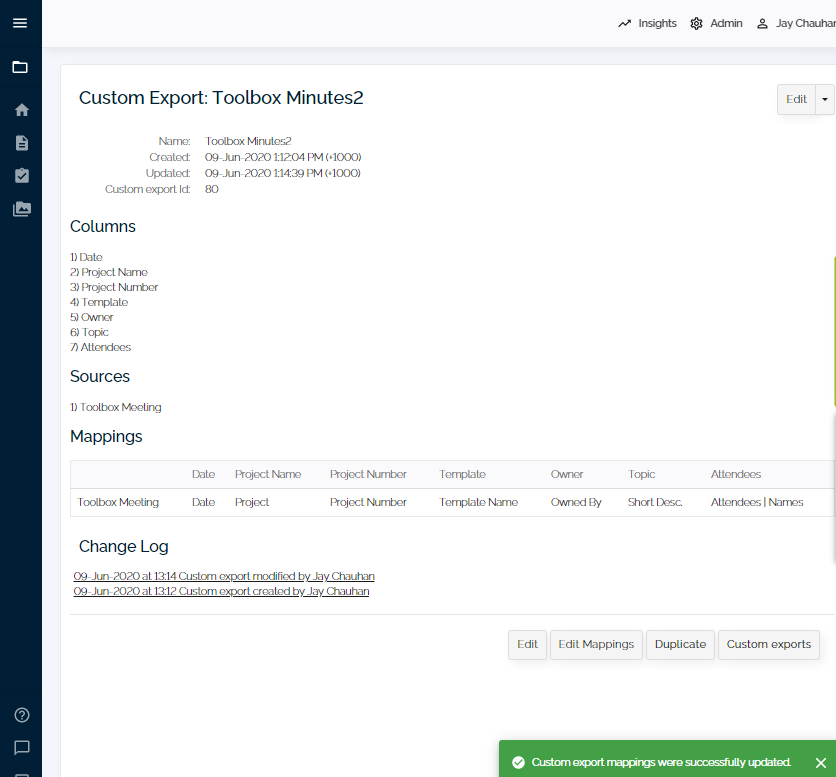
Task: Click Edit Mappings button
Action: pyautogui.click(x=596, y=644)
